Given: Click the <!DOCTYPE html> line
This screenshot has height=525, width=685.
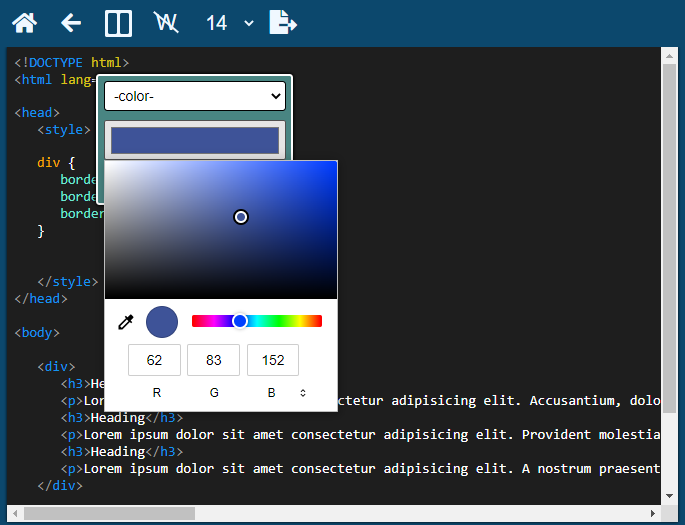Looking at the screenshot, I should [x=72, y=62].
